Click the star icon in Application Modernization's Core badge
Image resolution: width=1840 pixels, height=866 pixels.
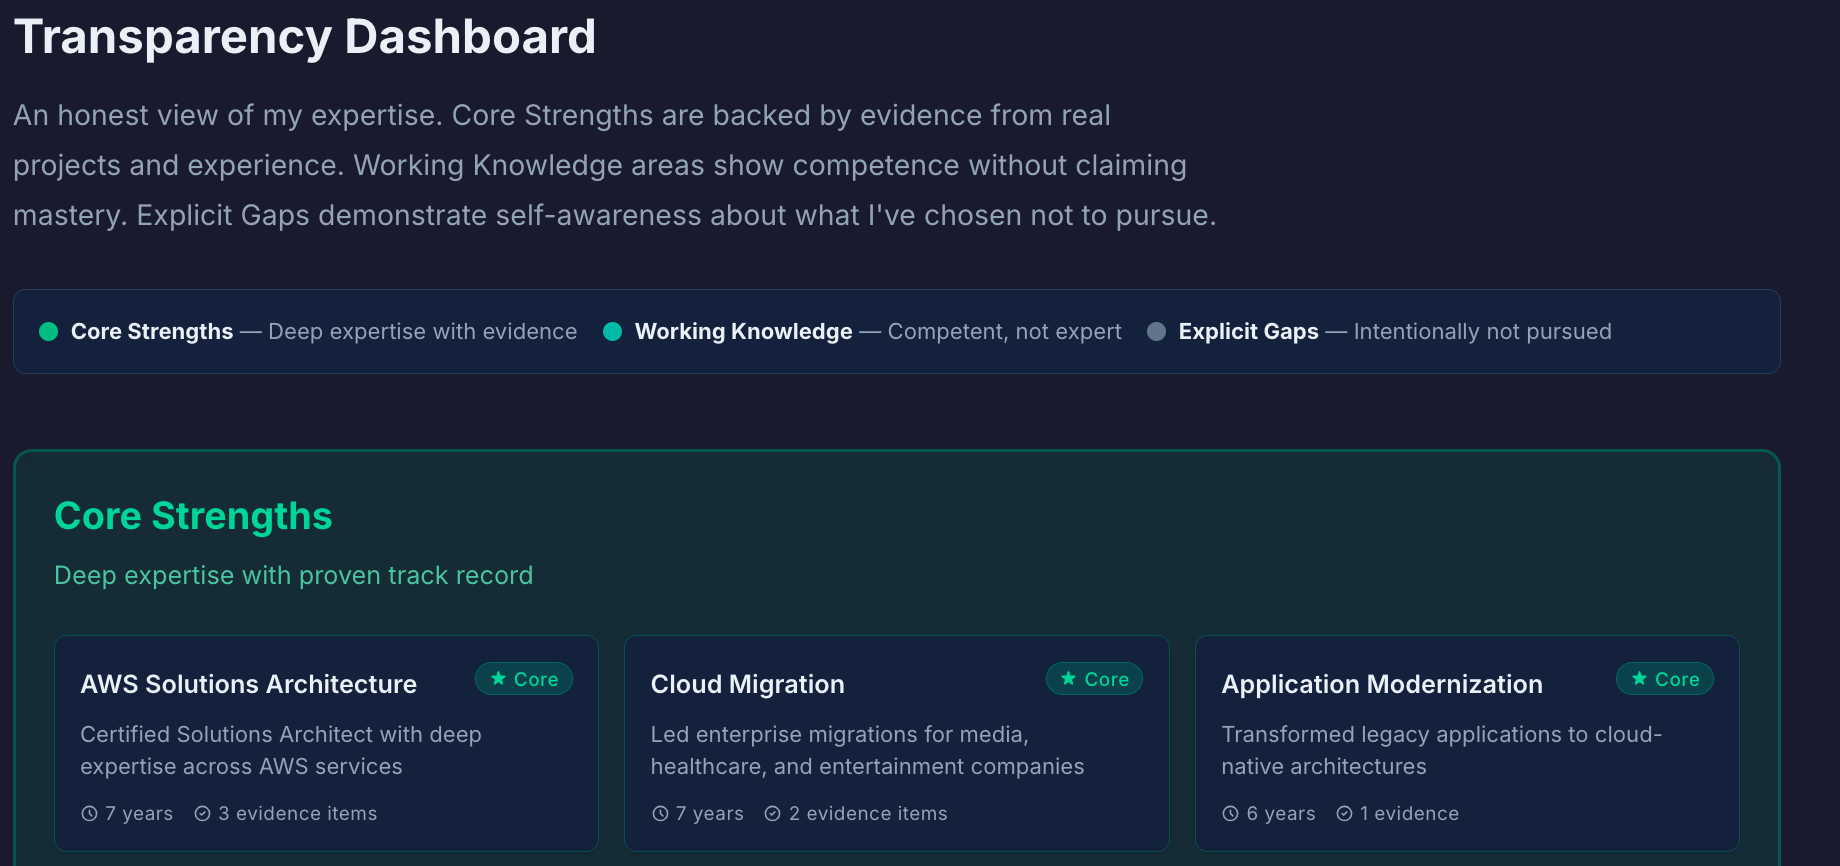[1639, 679]
